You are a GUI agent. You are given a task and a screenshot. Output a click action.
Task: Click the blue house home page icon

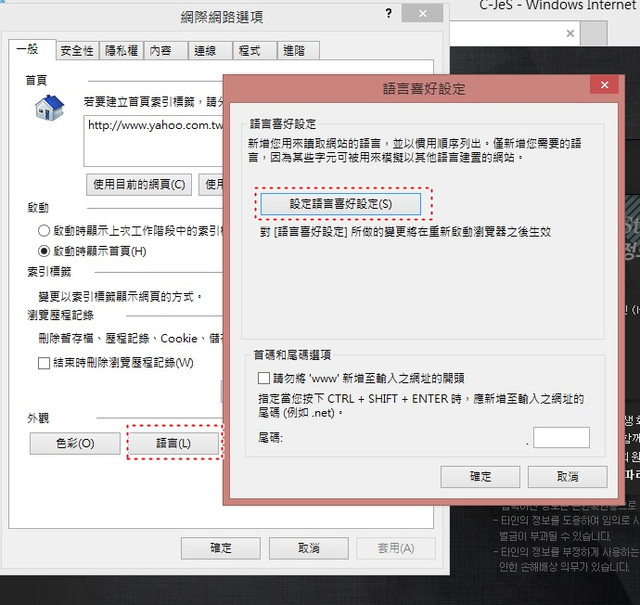(49, 108)
